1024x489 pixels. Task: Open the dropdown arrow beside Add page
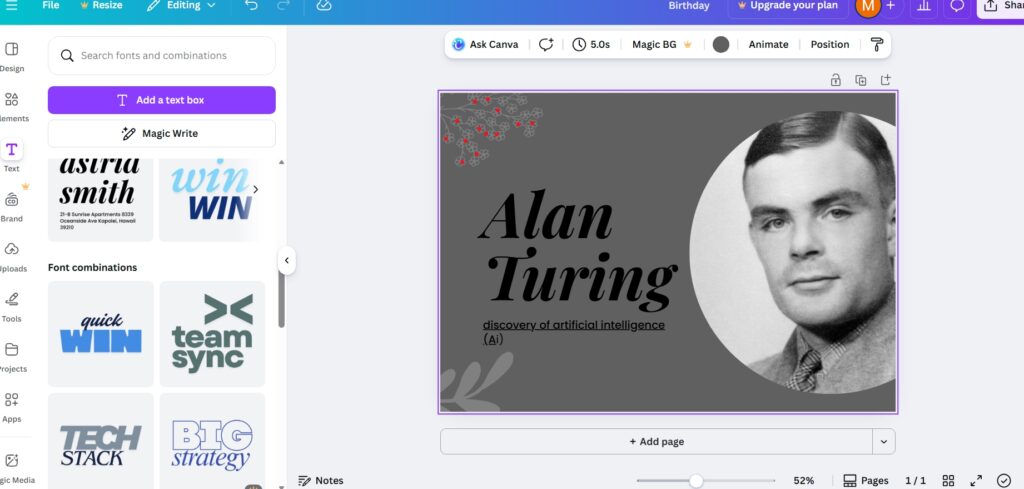(883, 441)
